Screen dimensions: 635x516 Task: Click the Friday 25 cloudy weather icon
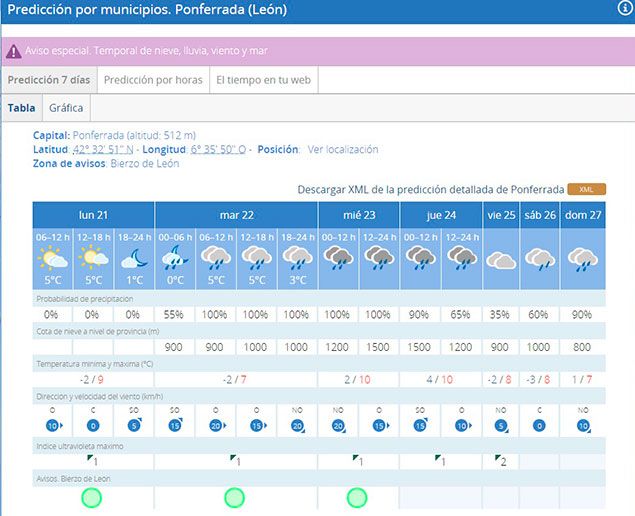tap(500, 259)
